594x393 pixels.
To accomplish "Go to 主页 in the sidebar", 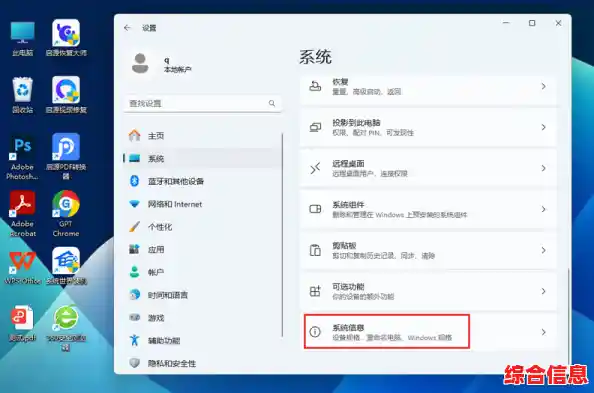I will coord(202,136).
